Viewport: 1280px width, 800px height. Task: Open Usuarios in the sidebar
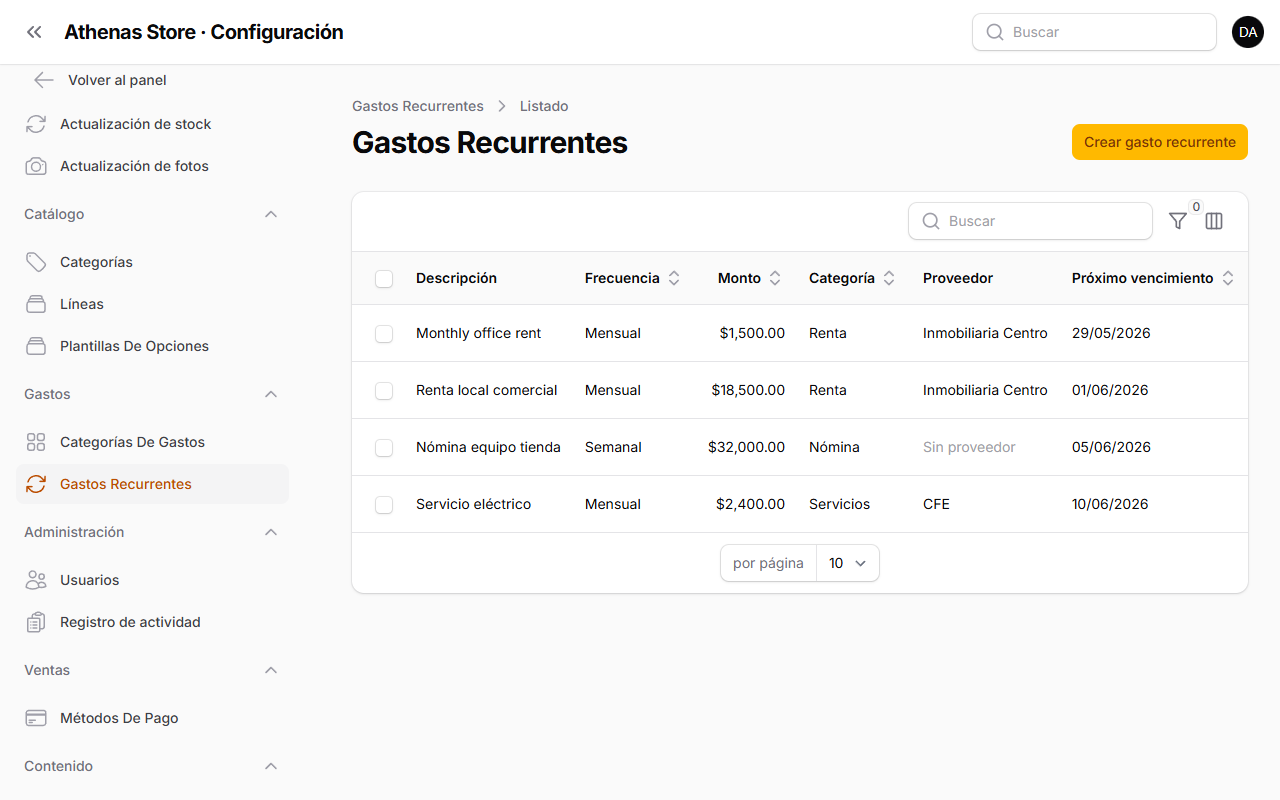point(152,580)
